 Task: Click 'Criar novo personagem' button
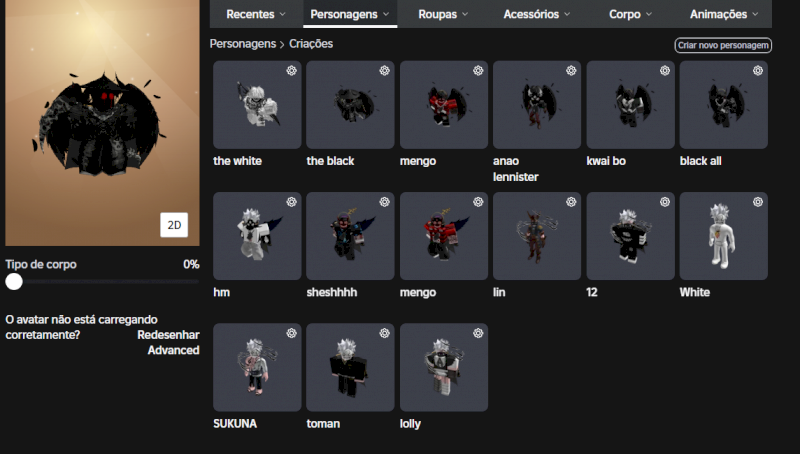pos(723,45)
